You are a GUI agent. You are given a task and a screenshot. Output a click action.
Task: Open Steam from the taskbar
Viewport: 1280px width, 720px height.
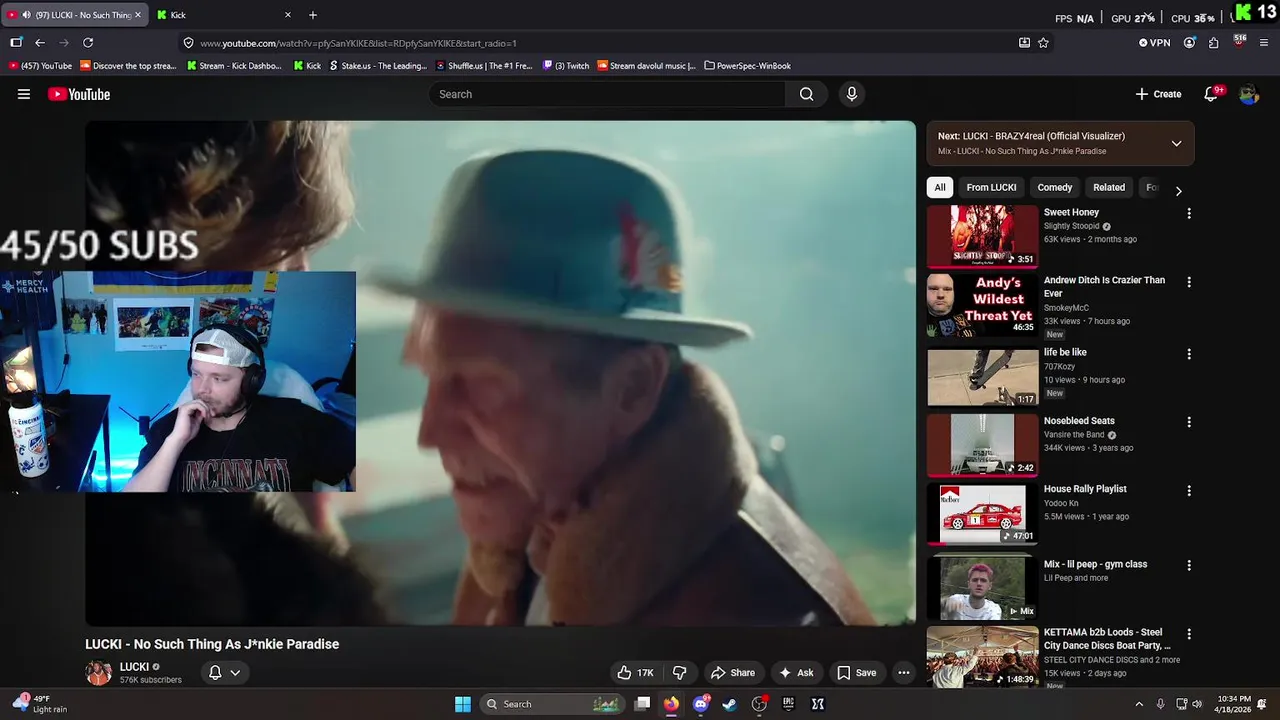pyautogui.click(x=729, y=704)
